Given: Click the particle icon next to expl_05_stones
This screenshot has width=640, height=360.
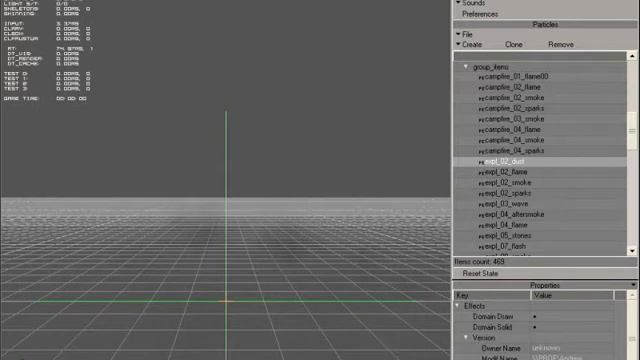Looking at the screenshot, I should (x=481, y=236).
